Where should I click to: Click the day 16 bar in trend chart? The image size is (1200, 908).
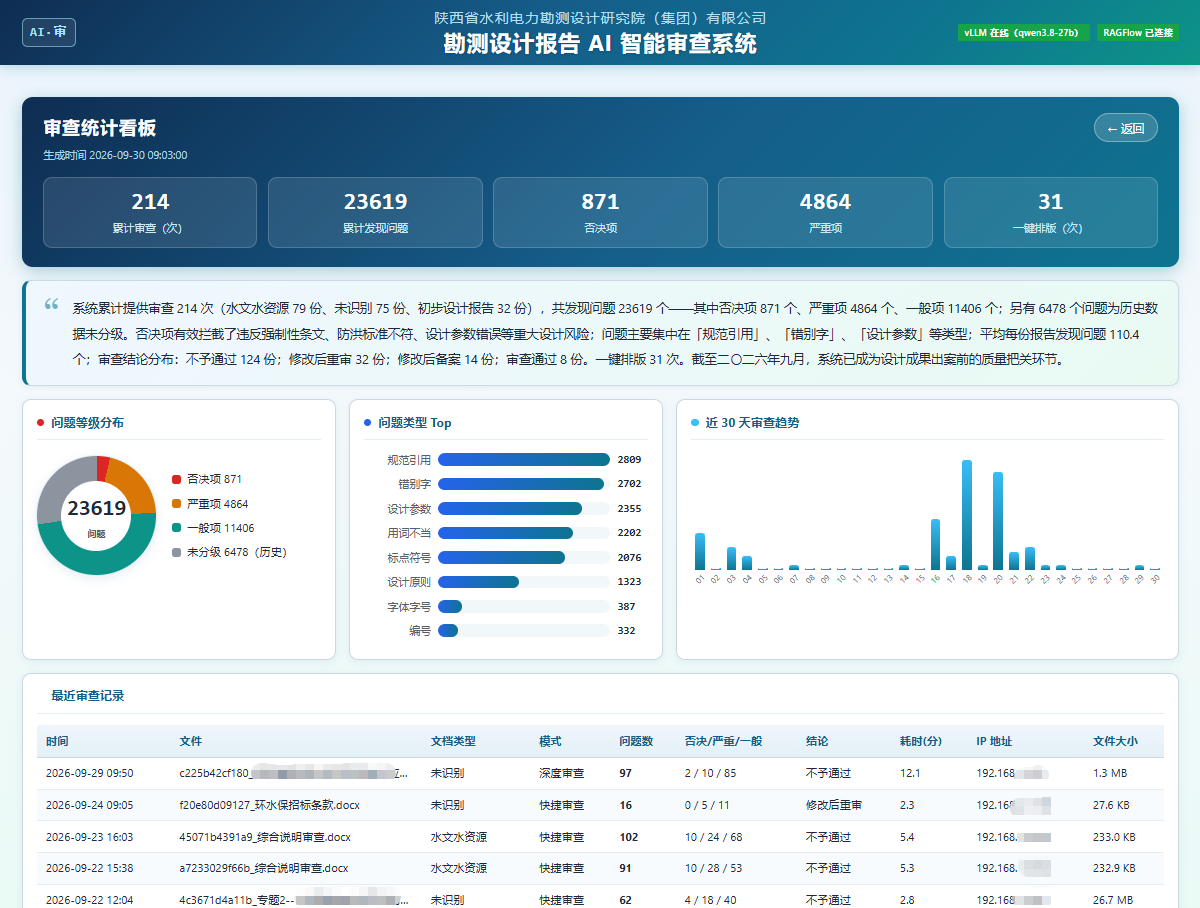pos(935,544)
